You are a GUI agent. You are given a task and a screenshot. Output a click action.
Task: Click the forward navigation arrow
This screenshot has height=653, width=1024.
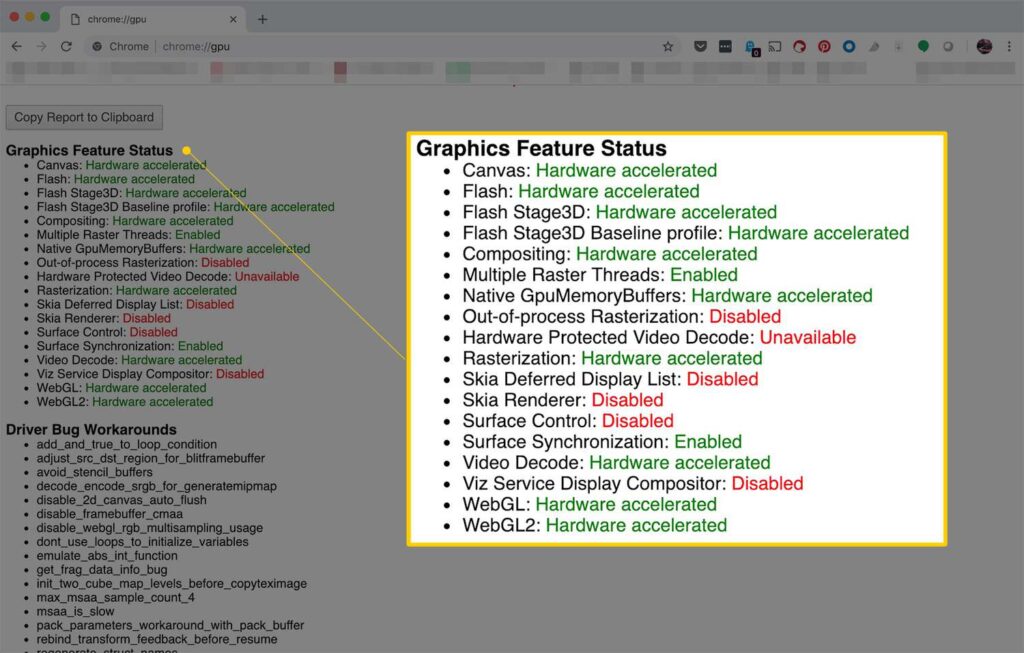coord(41,46)
